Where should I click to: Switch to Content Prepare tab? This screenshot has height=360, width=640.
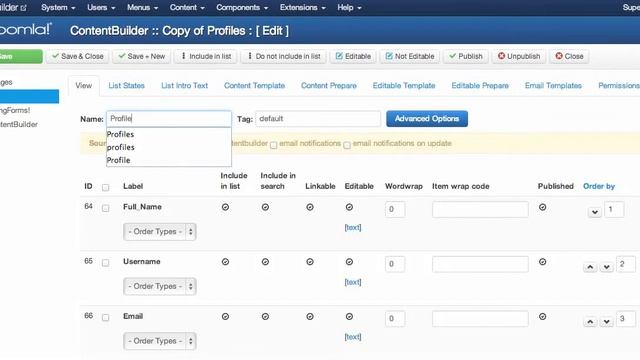329,86
